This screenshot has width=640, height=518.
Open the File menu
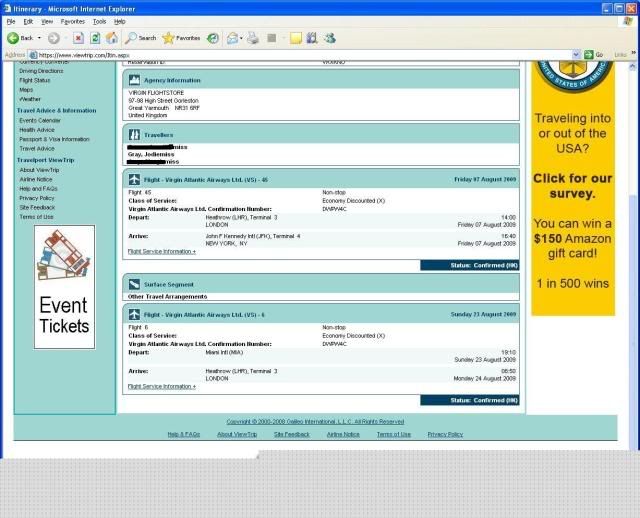[x=11, y=21]
